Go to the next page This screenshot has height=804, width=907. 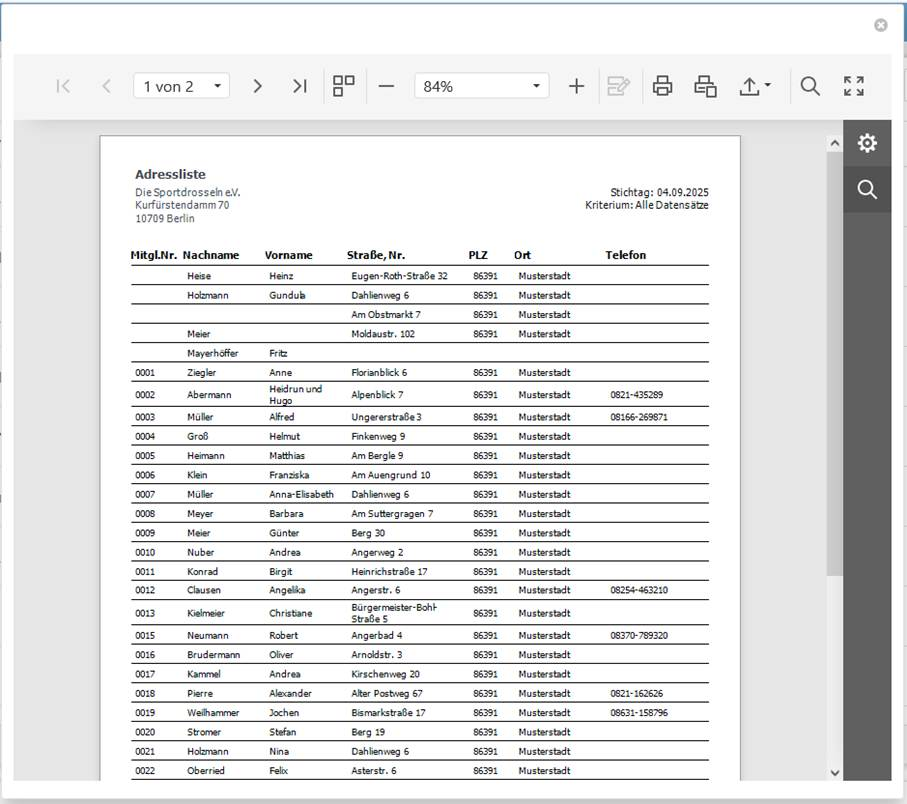[257, 86]
